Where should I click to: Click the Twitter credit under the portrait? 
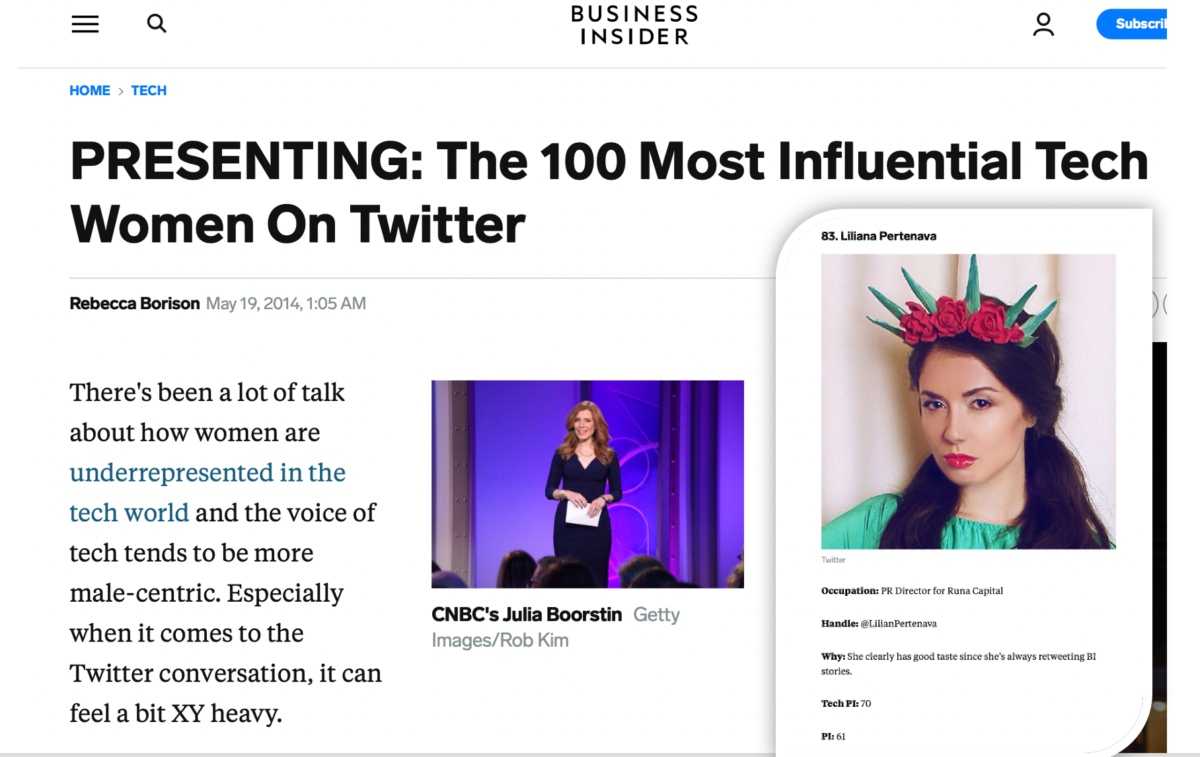coord(833,560)
